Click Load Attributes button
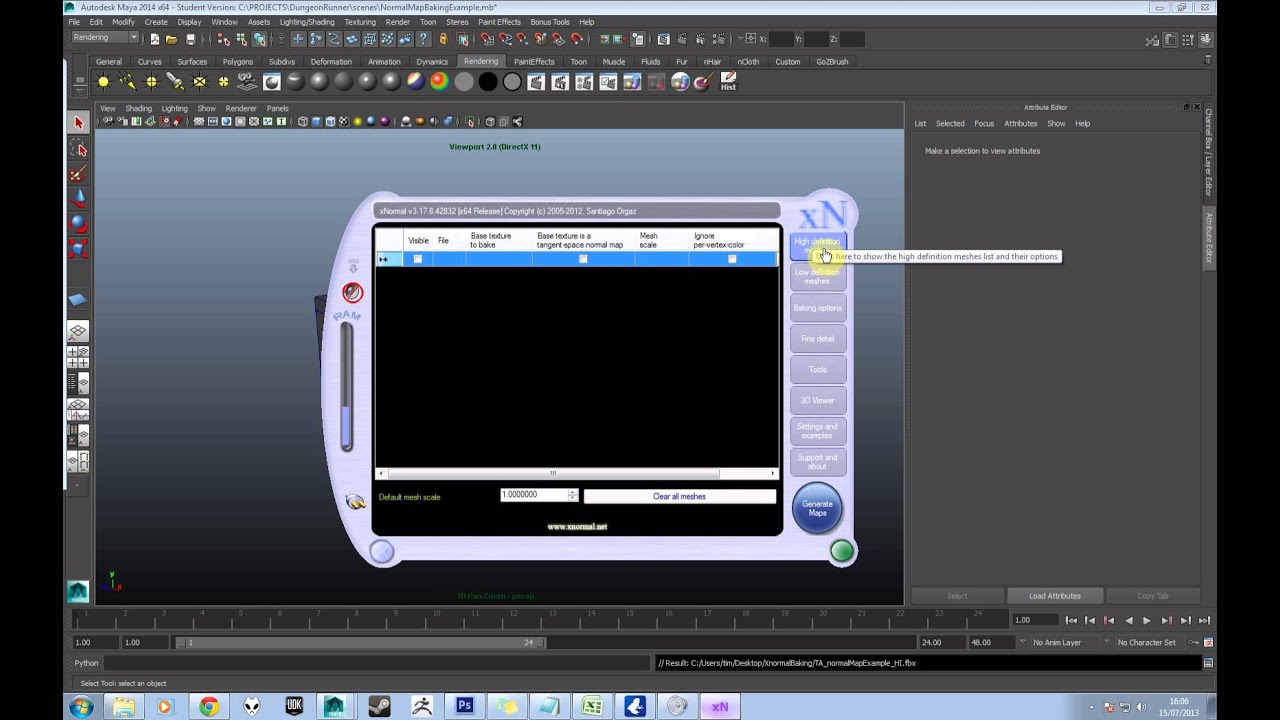 tap(1055, 596)
